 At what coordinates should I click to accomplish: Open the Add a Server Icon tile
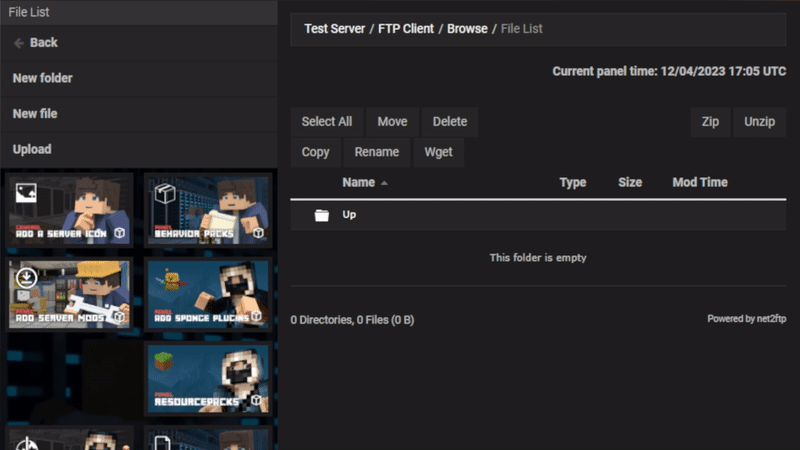click(x=71, y=209)
